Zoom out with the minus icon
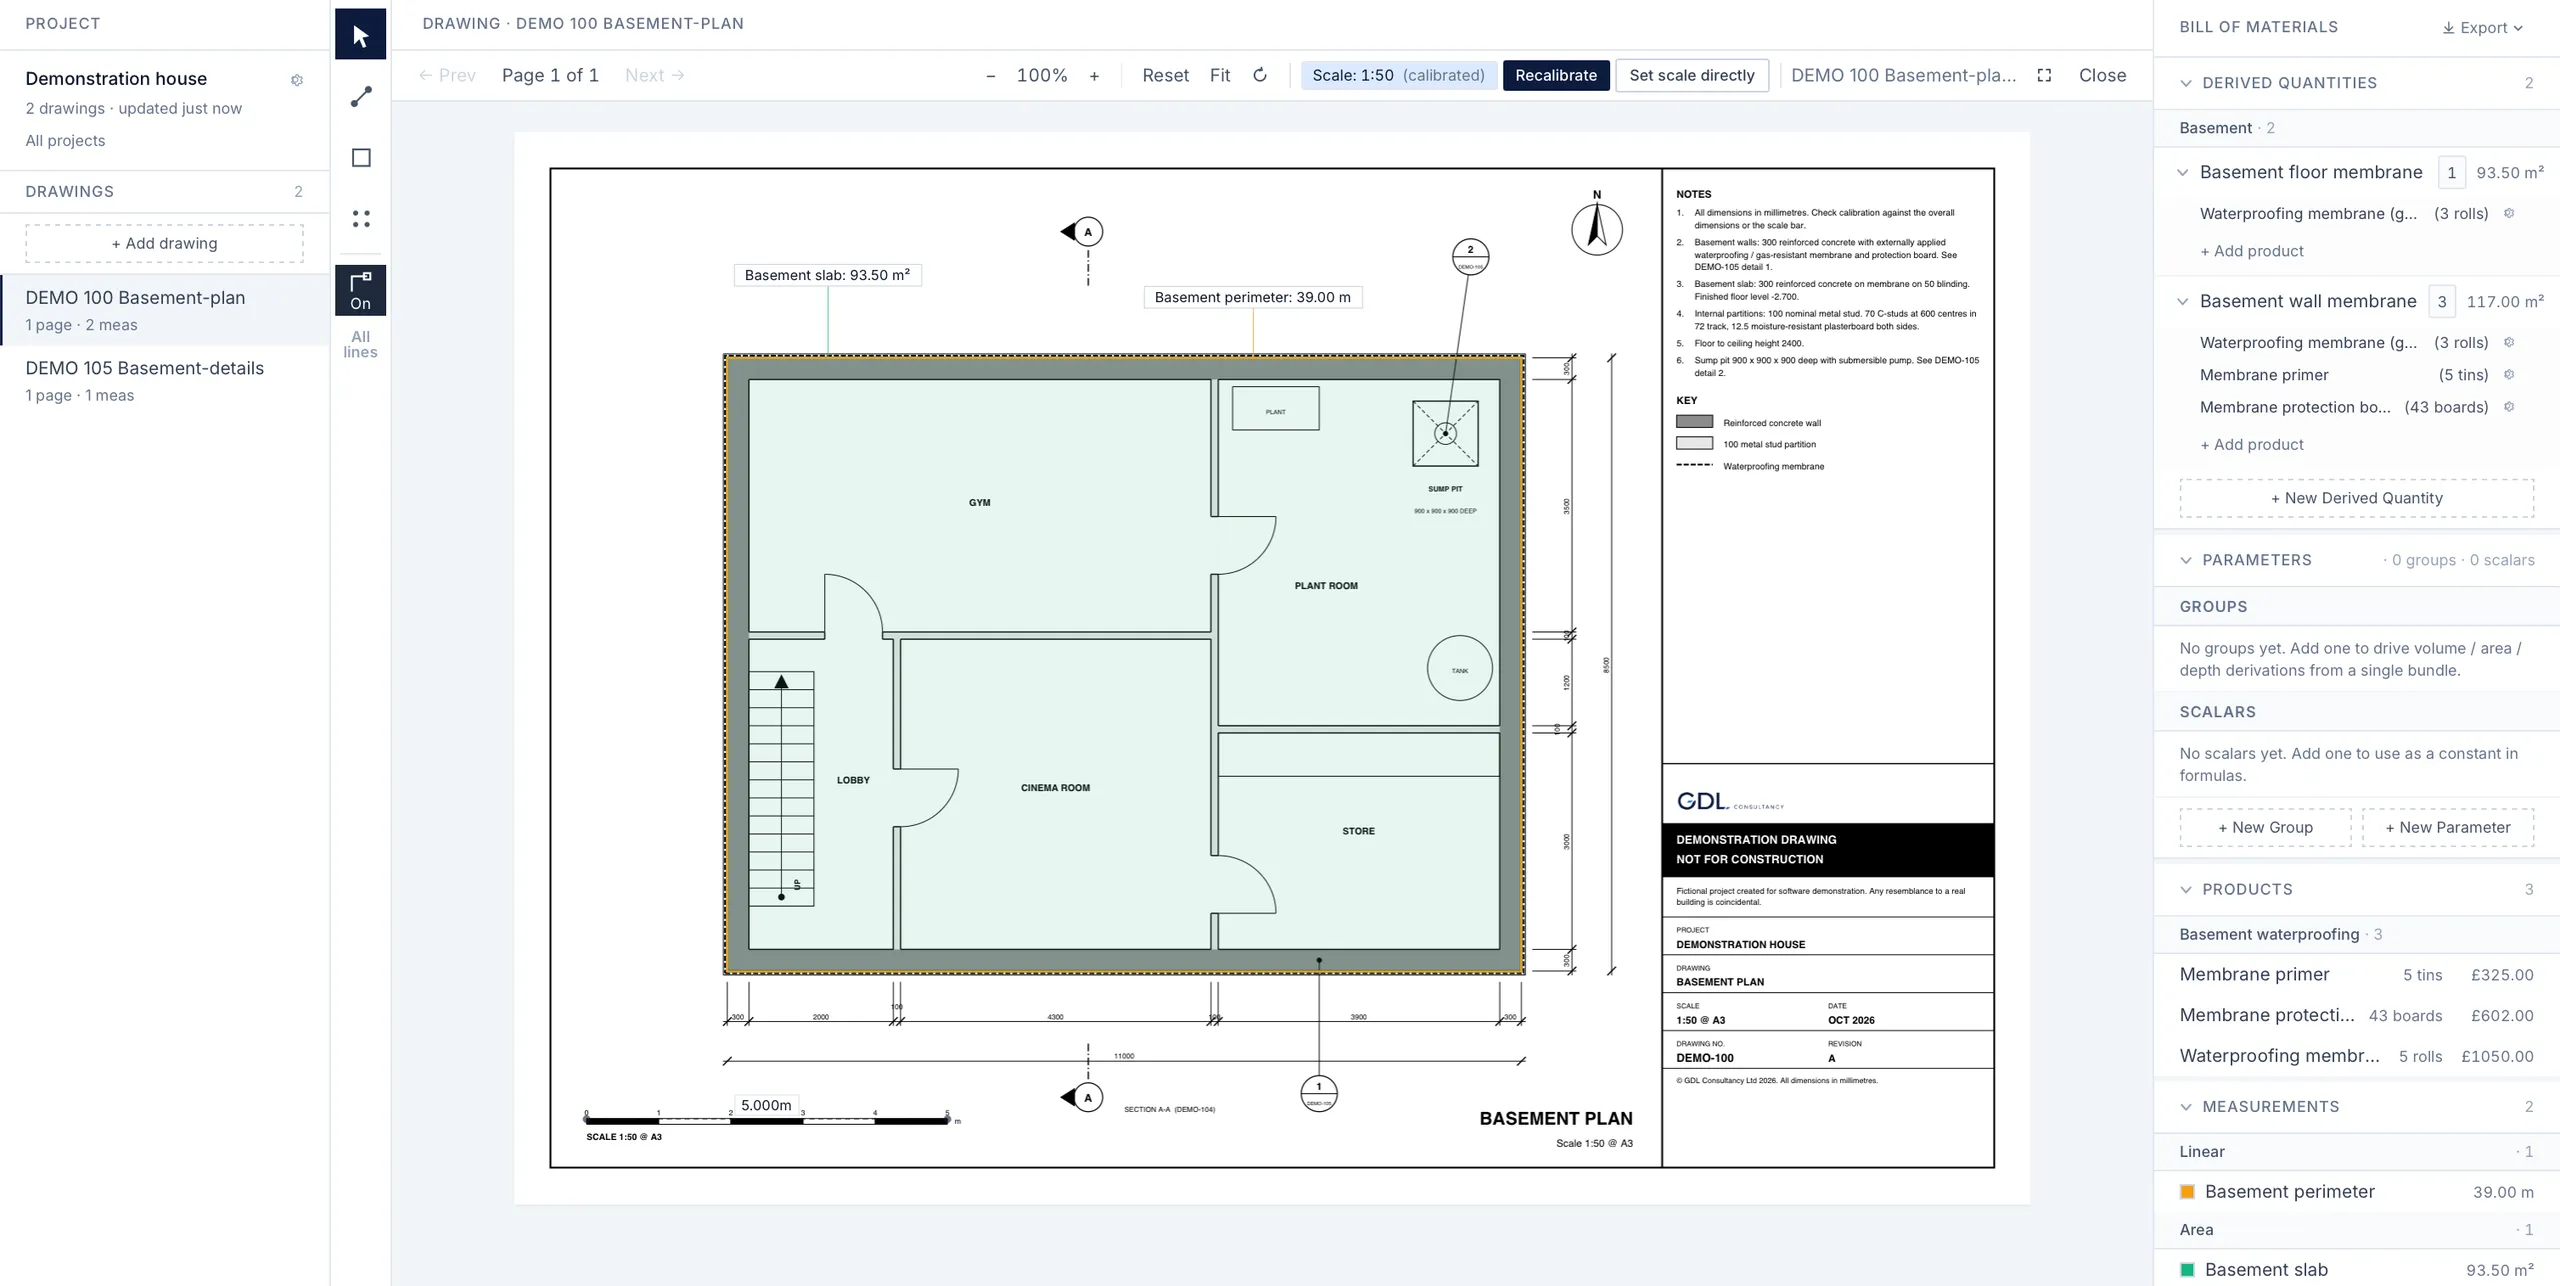Viewport: 2560px width, 1286px height. click(991, 76)
